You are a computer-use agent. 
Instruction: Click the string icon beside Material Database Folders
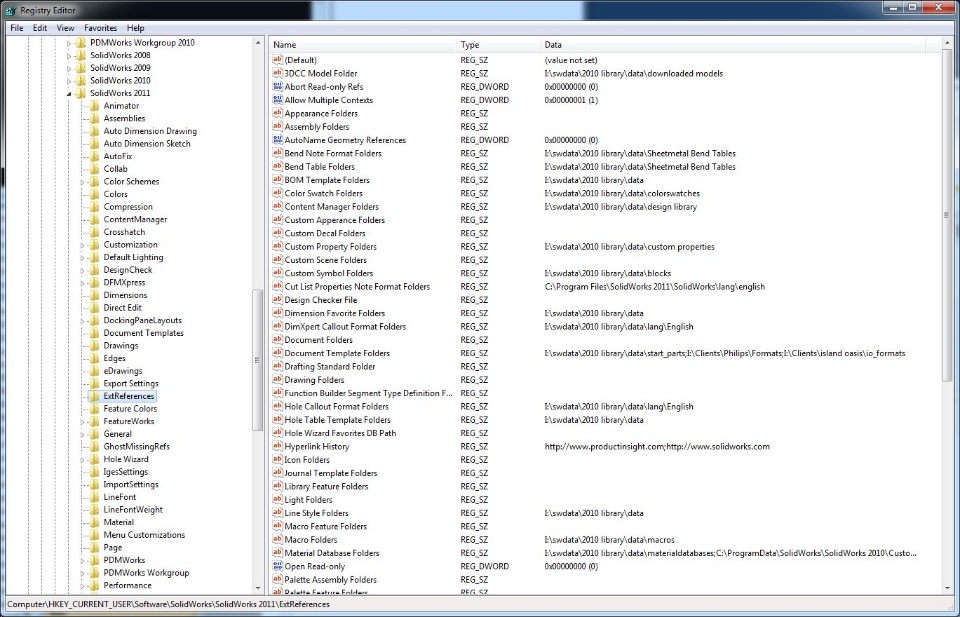[x=277, y=553]
